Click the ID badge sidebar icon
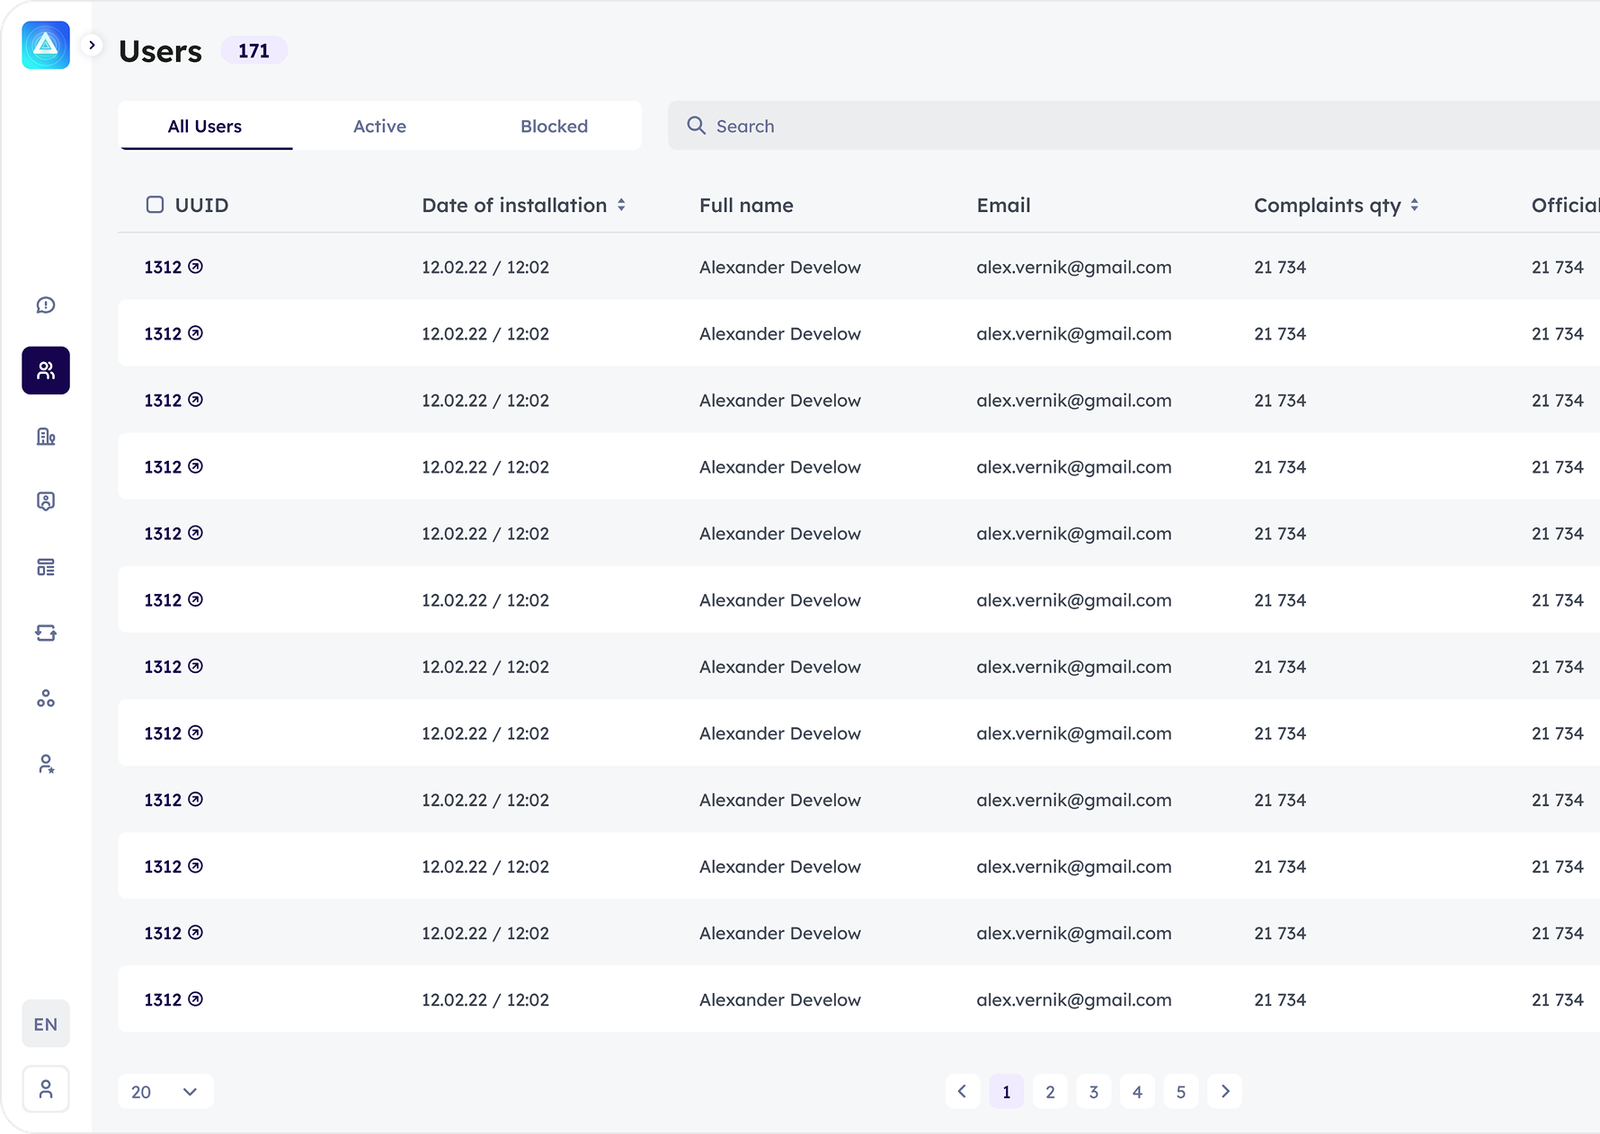The image size is (1600, 1134). click(45, 501)
